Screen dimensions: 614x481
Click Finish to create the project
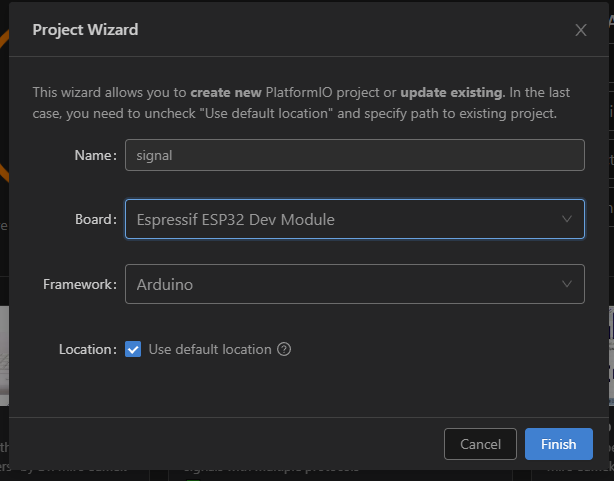coord(558,444)
